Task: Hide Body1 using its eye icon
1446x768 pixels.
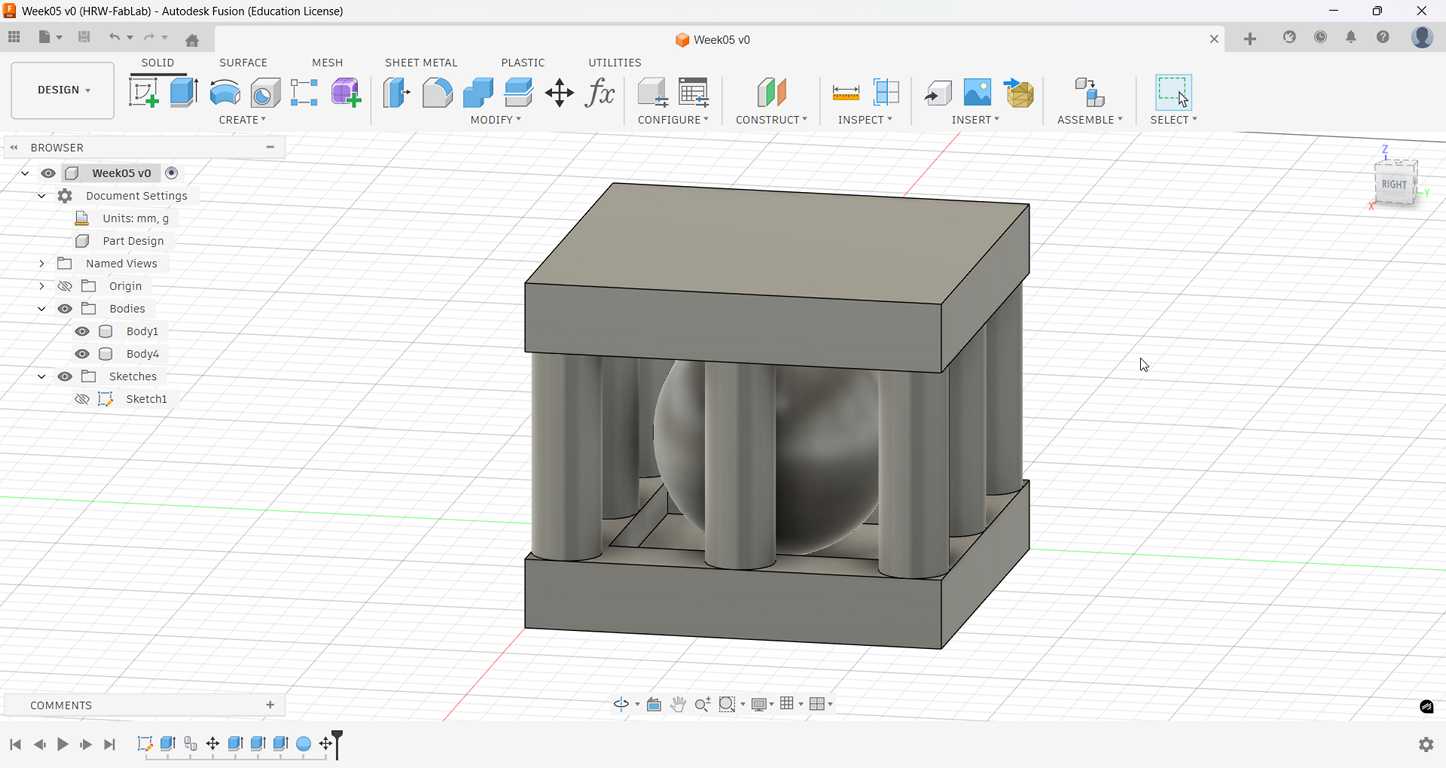Action: click(x=82, y=331)
